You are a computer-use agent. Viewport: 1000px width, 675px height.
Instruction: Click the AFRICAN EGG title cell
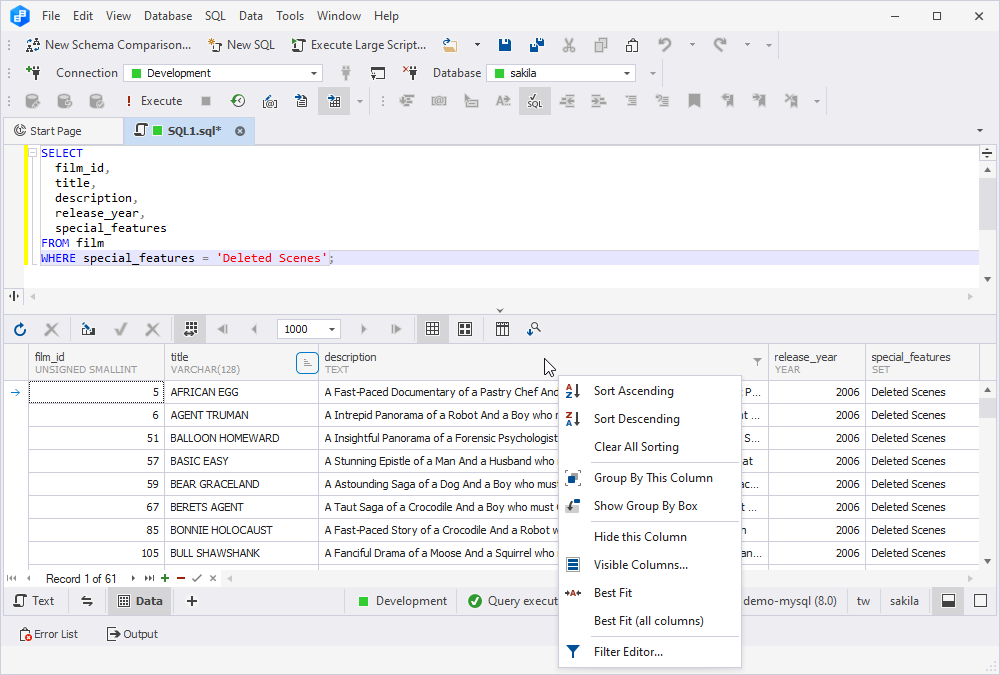pos(241,392)
